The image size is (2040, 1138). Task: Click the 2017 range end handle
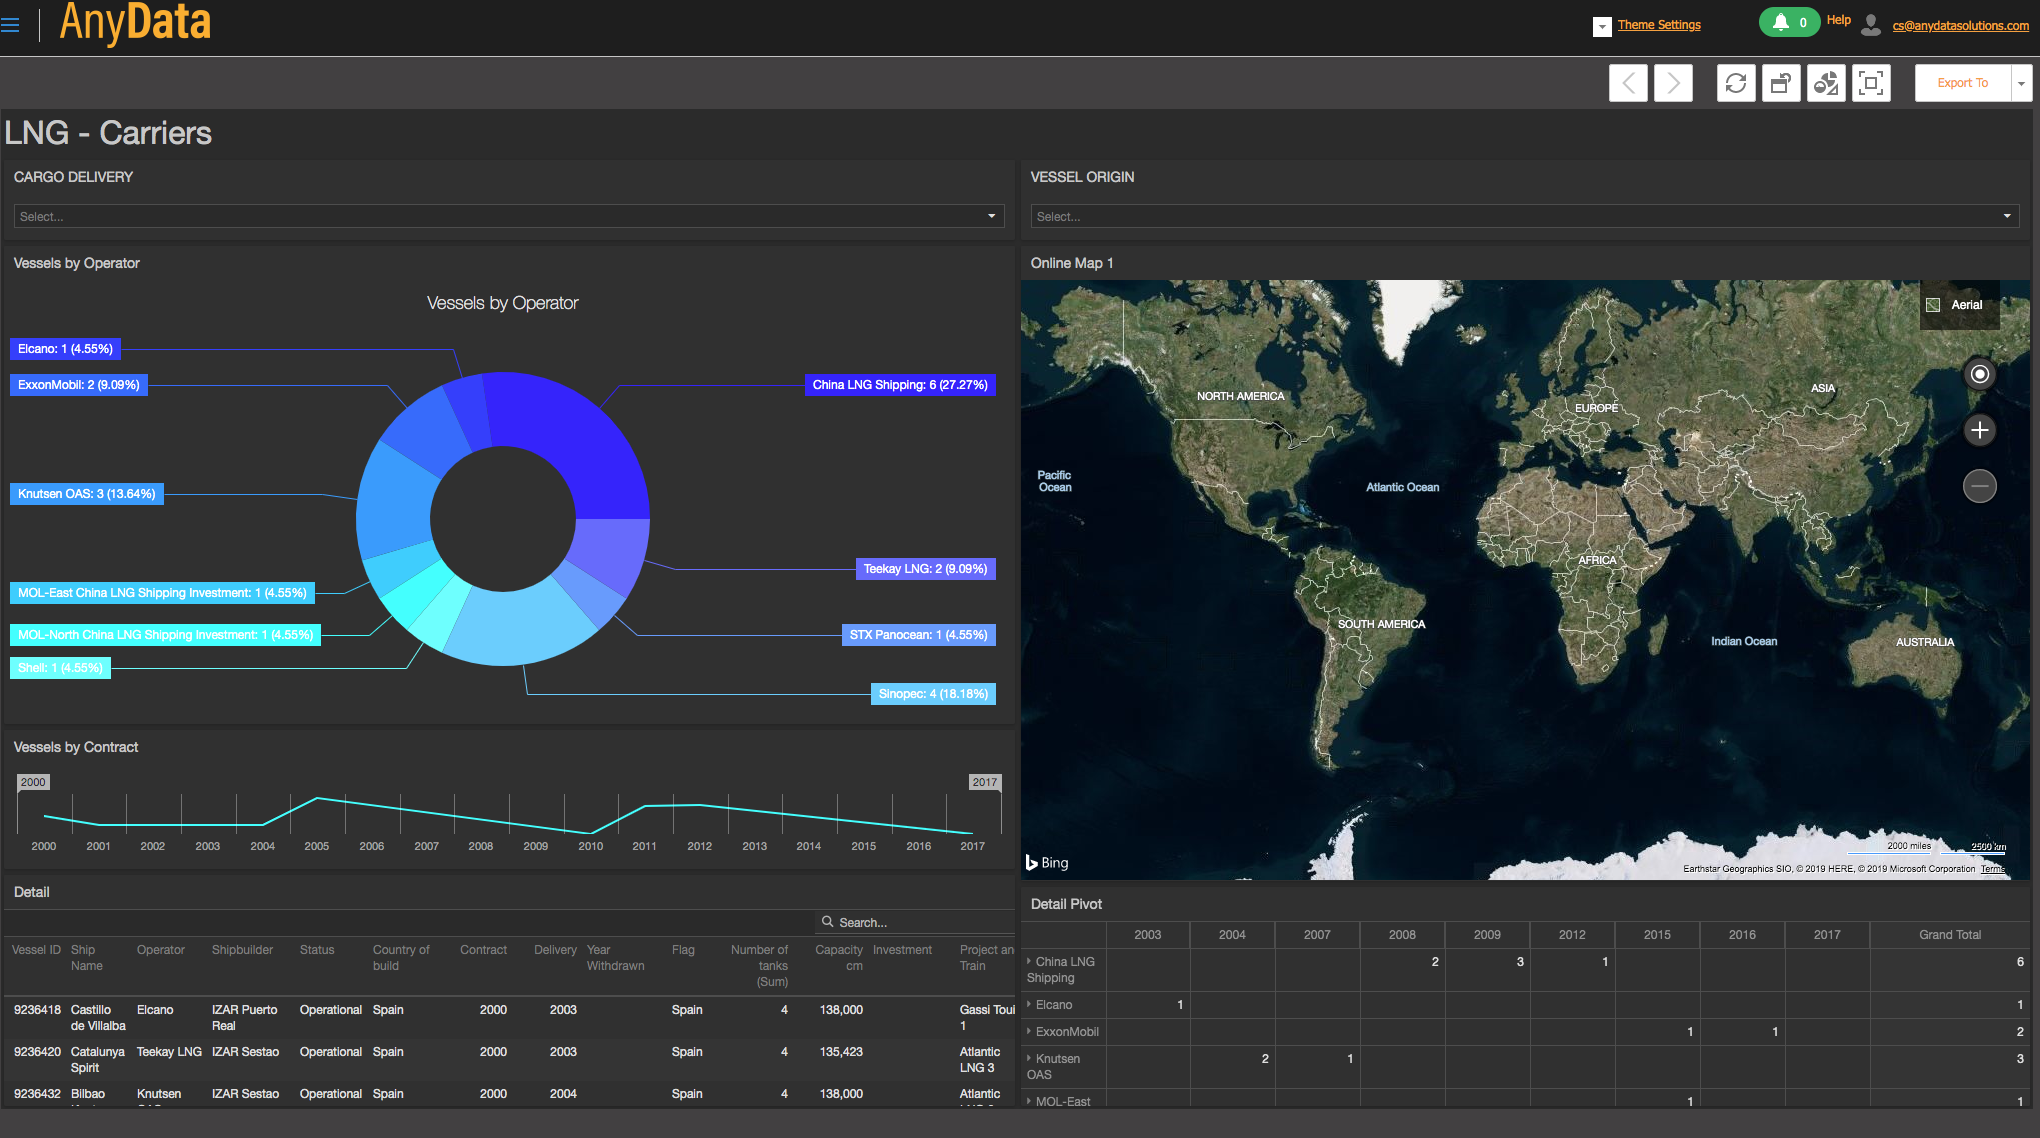click(984, 782)
